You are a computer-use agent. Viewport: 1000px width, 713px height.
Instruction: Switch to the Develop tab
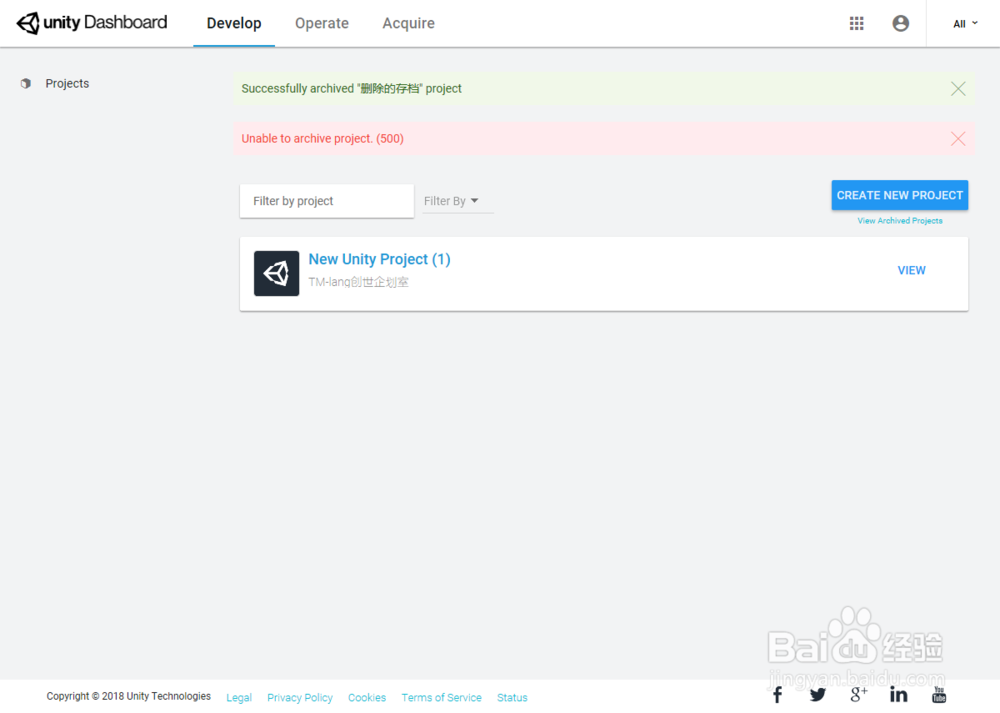234,24
